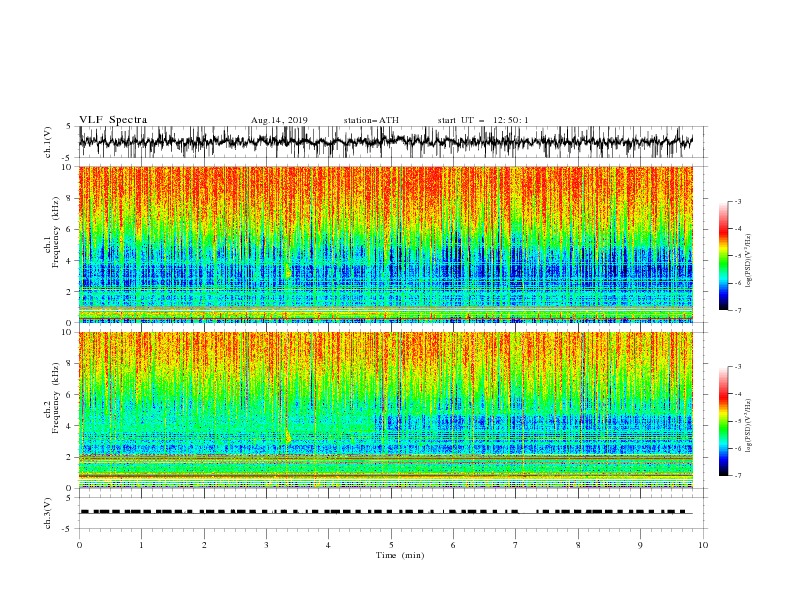This screenshot has width=792, height=612.
Task: Click the ch.1(V) waveform axis label
Action: [48, 142]
